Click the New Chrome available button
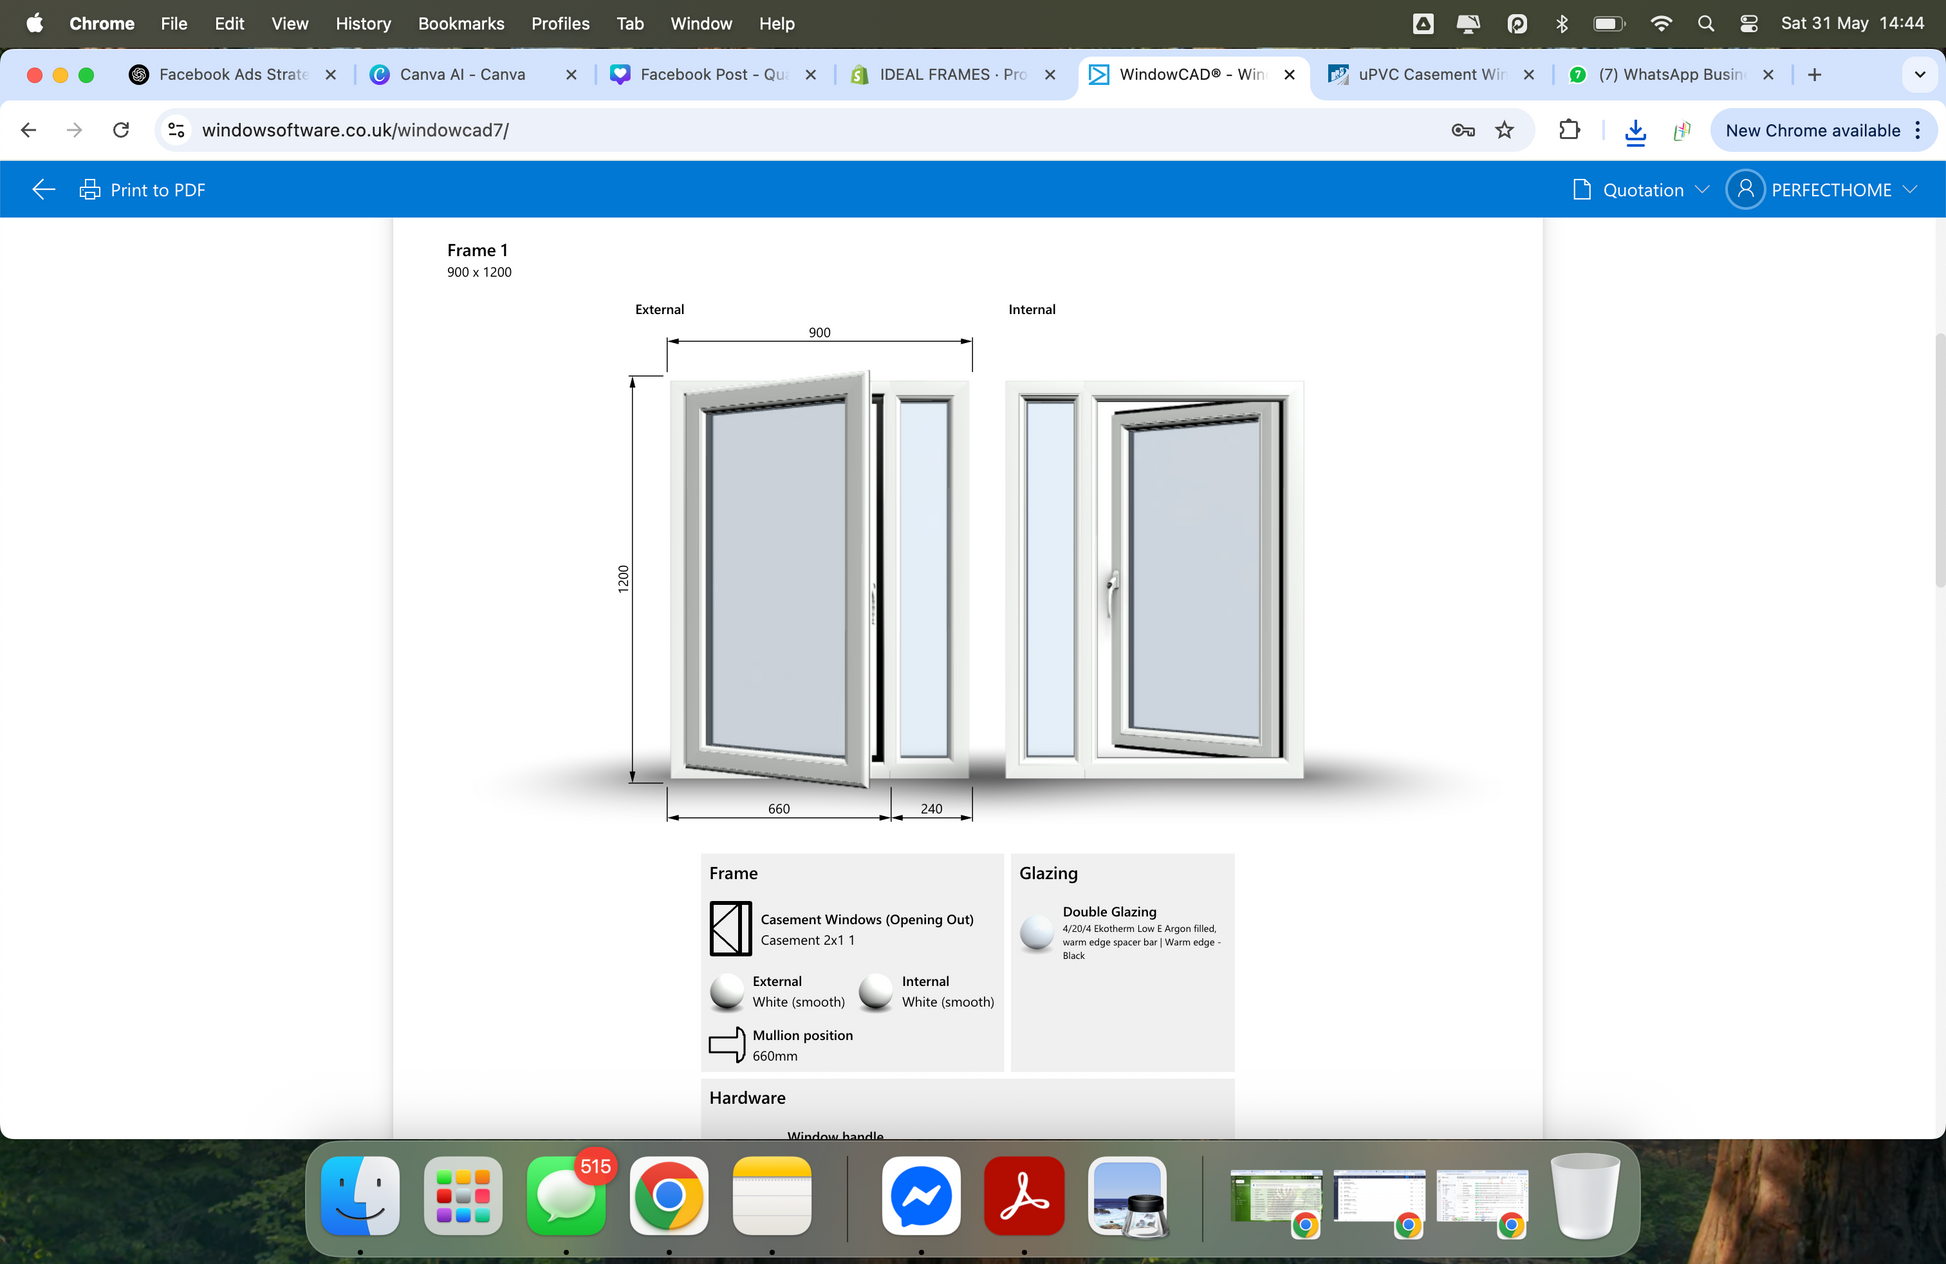Screen dimensions: 1946x1264 point(1812,131)
